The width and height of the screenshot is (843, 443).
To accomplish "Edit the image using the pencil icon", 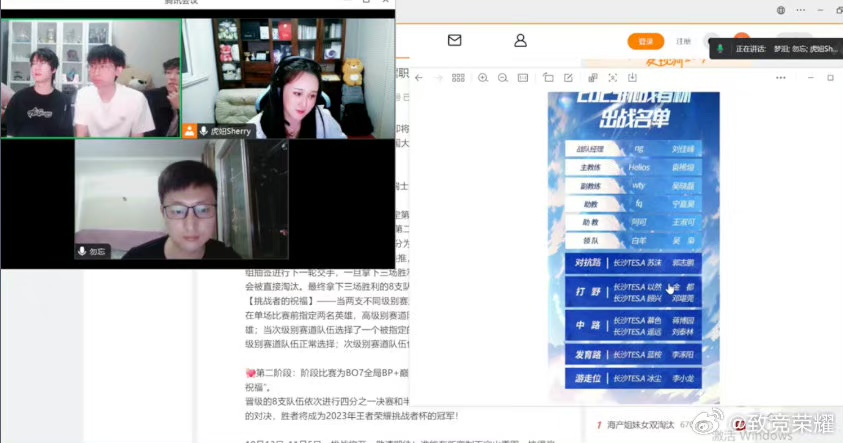I will tap(568, 78).
